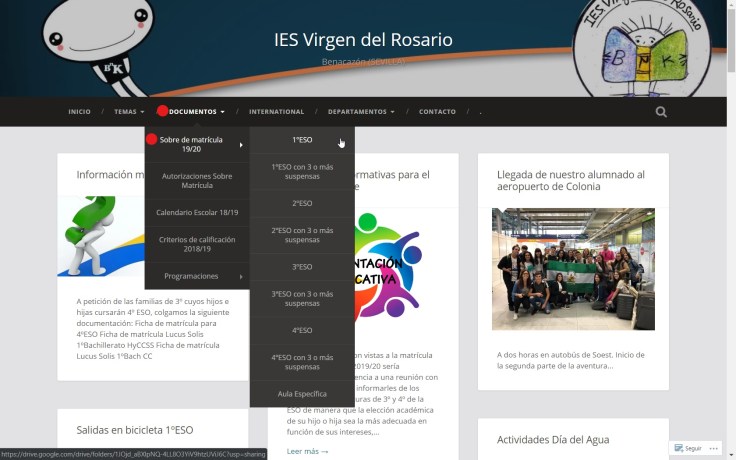Open Criterios de calificación 2018/19
This screenshot has height=460, width=736.
(197, 244)
